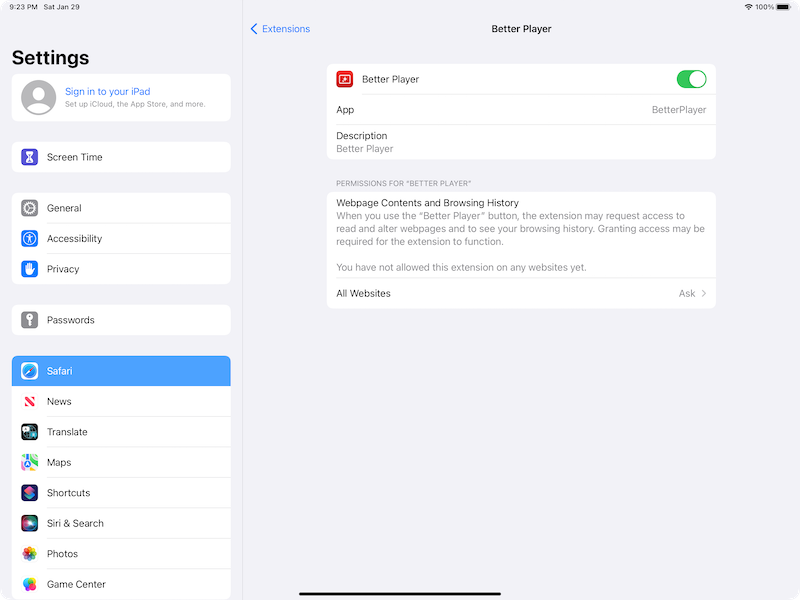Open the Maps icon in sidebar
Image resolution: width=800 pixels, height=600 pixels.
(x=30, y=462)
